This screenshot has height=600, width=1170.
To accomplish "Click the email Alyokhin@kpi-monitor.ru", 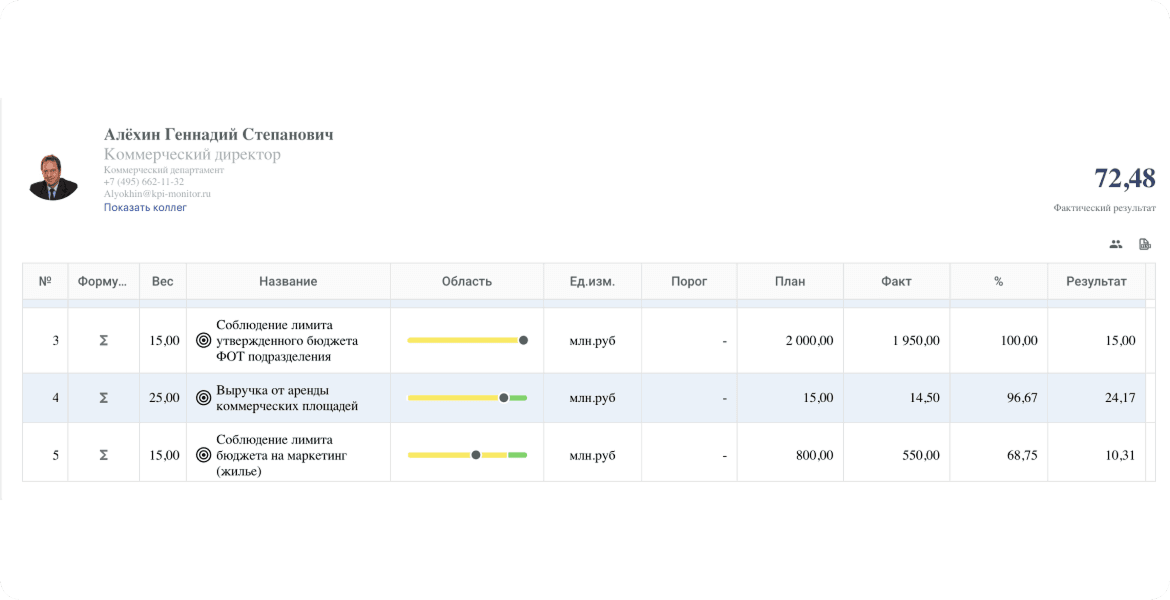I will click(157, 194).
